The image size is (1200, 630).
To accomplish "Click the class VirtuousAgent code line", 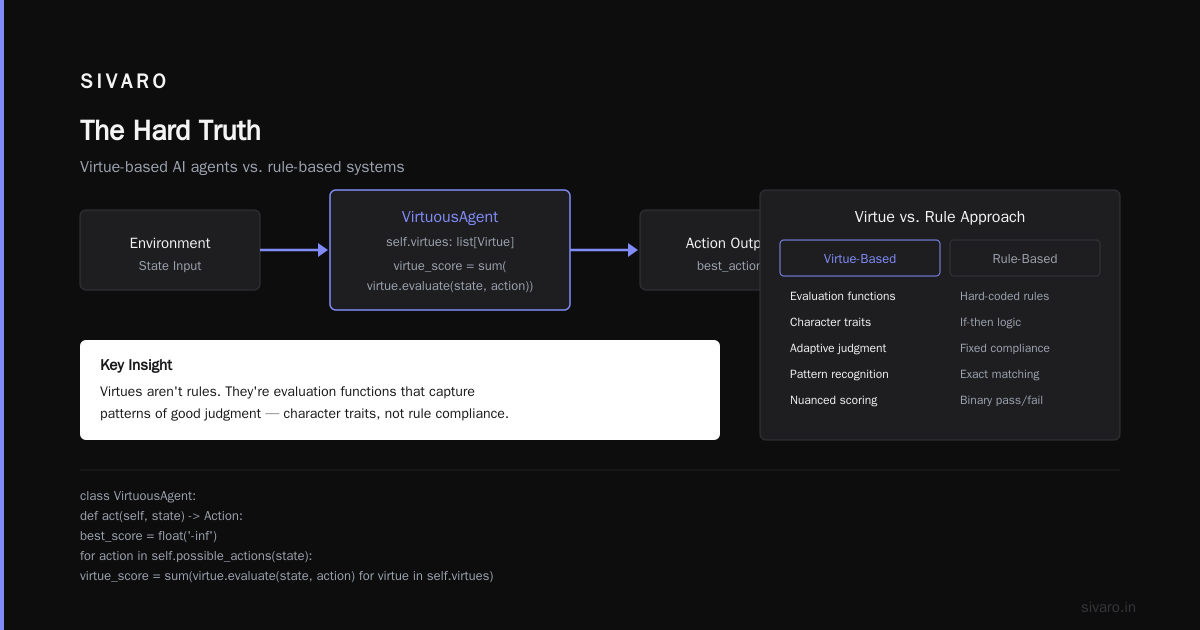I will coord(138,496).
